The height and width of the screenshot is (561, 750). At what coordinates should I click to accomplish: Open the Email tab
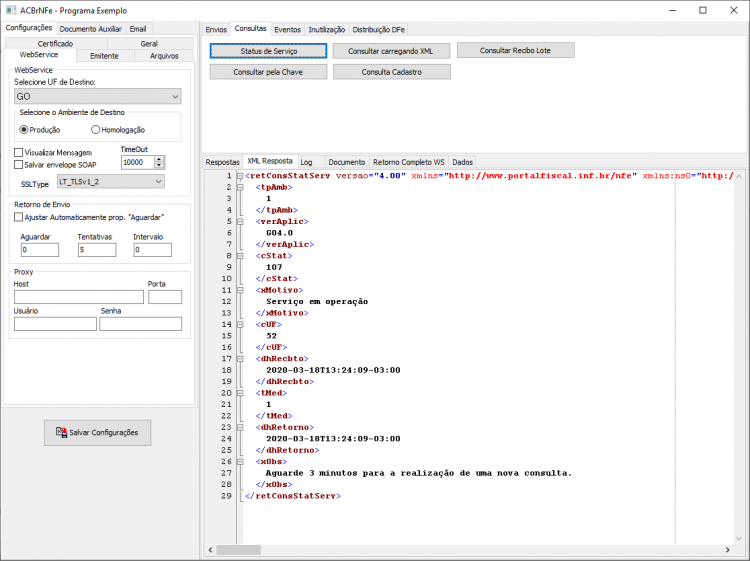(x=138, y=29)
